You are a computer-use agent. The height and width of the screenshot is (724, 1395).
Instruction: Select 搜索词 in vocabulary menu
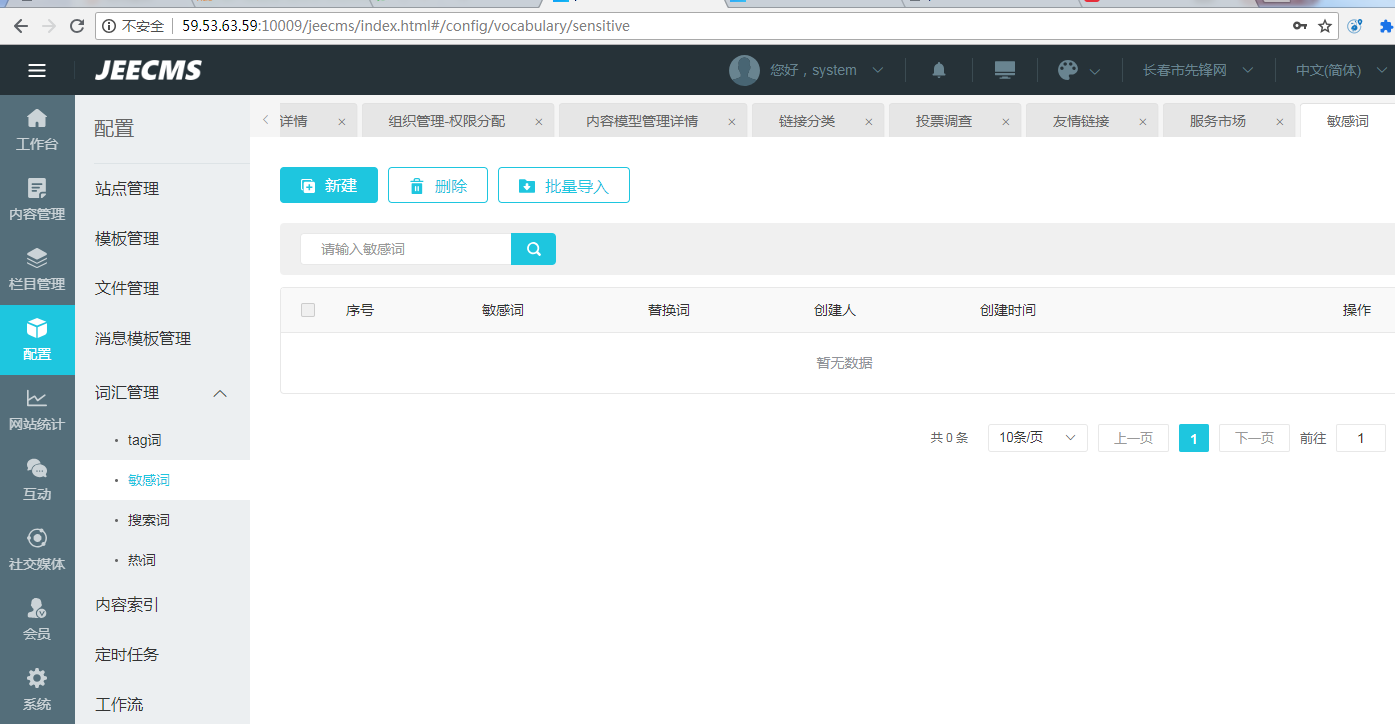(149, 520)
